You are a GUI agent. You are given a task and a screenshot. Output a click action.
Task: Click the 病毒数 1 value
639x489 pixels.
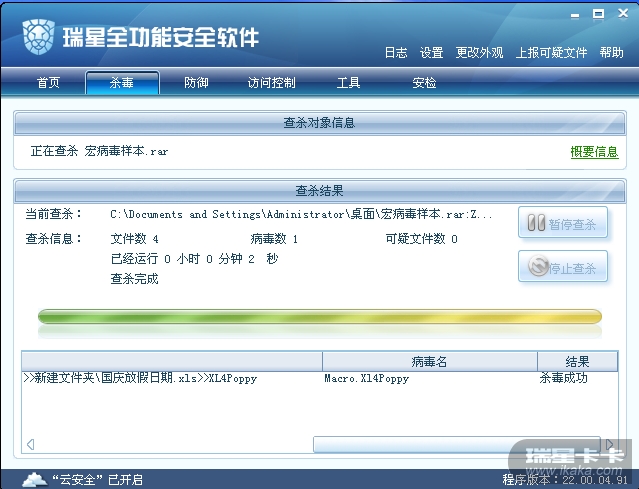click(274, 239)
